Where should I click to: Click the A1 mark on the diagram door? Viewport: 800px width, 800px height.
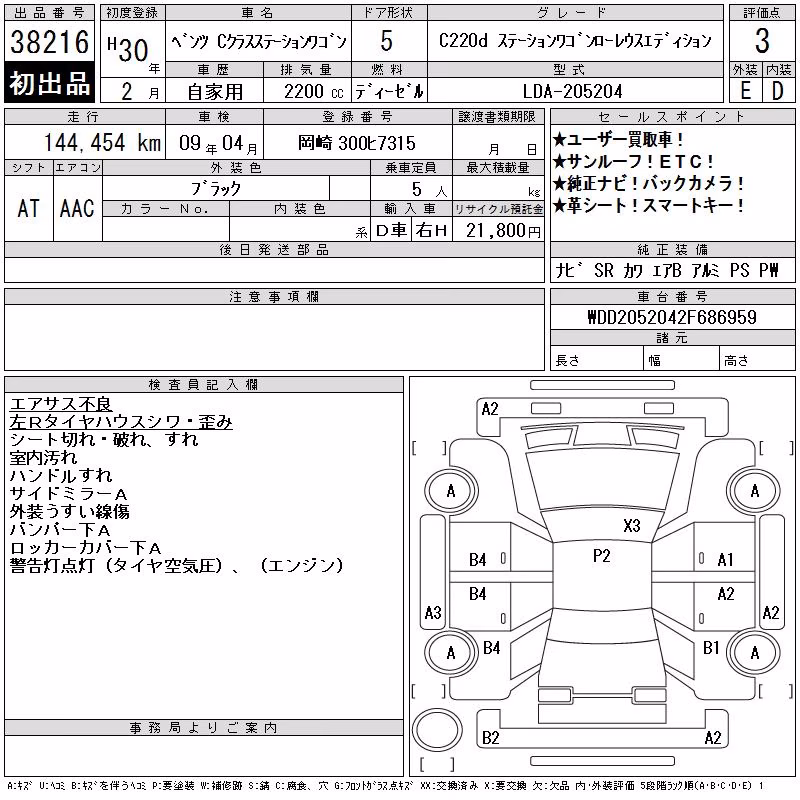click(x=725, y=560)
